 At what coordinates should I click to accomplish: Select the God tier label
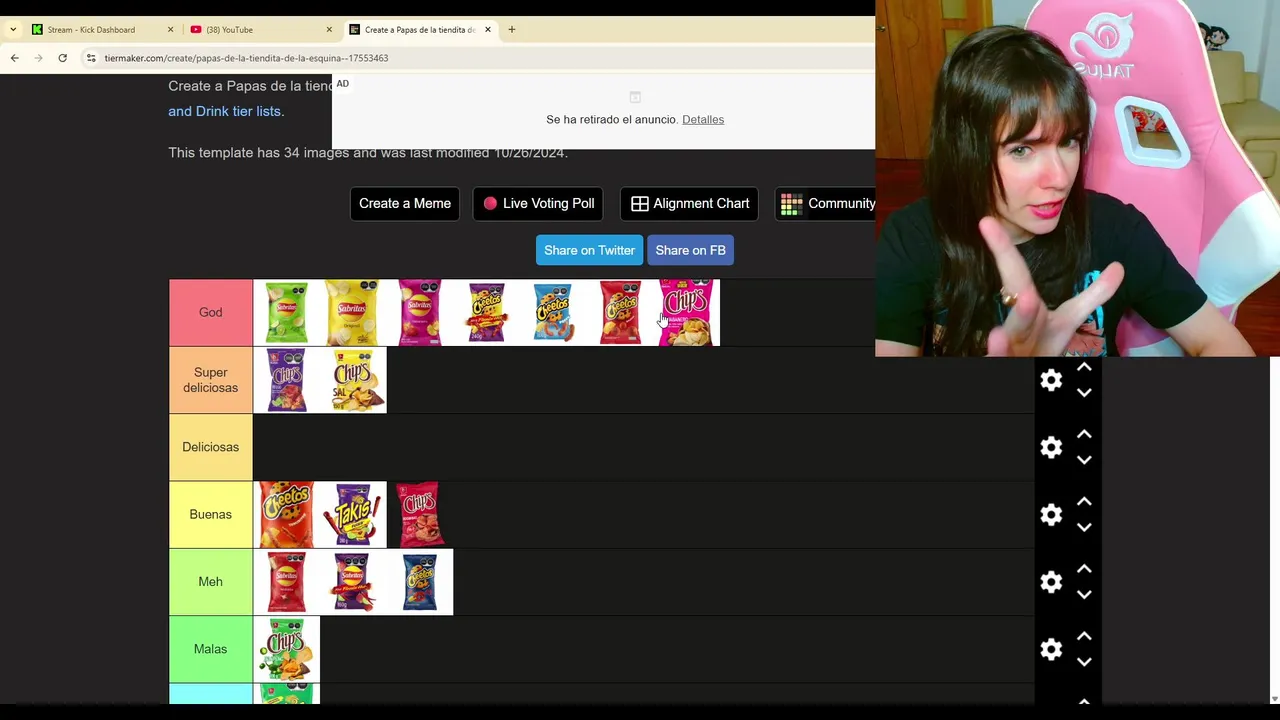coord(210,312)
